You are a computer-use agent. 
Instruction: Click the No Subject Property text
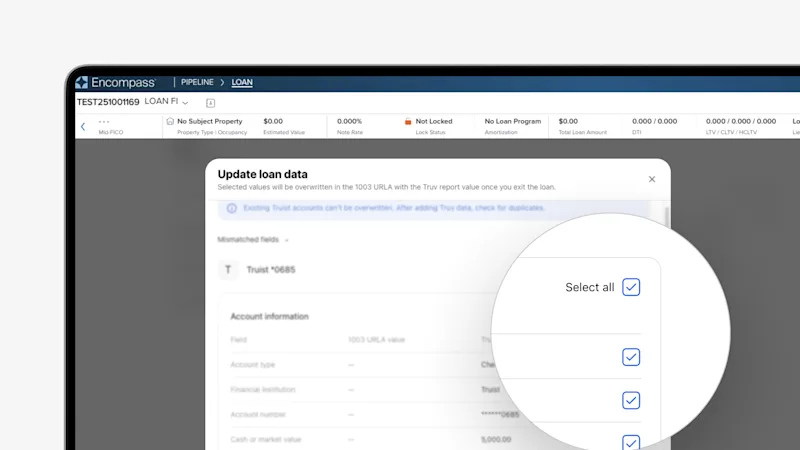click(x=210, y=121)
